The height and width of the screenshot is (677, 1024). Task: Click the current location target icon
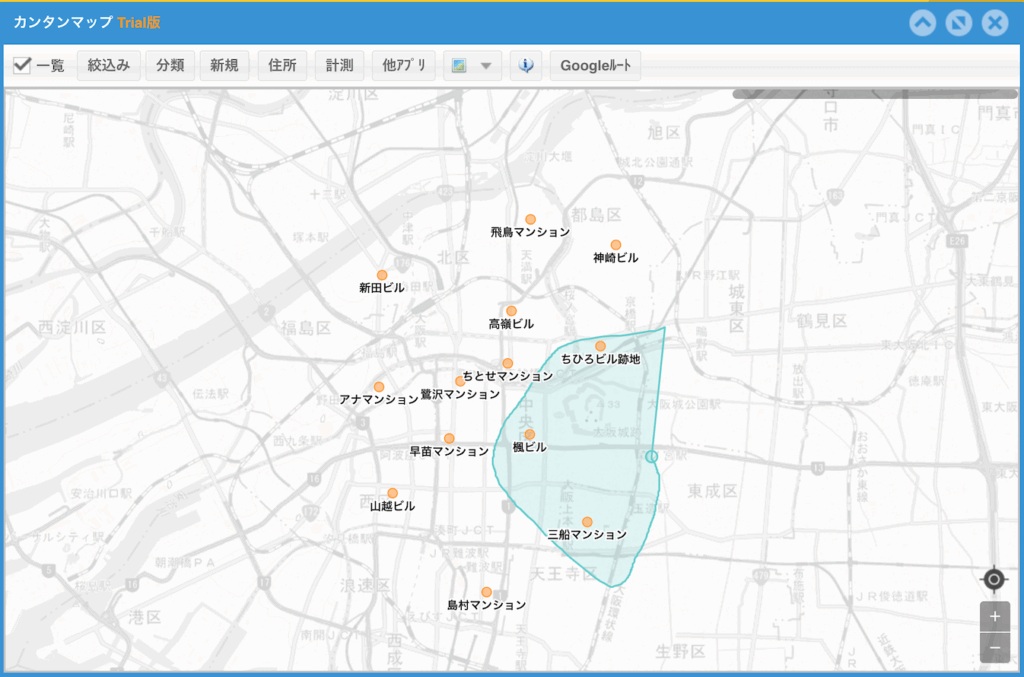993,579
